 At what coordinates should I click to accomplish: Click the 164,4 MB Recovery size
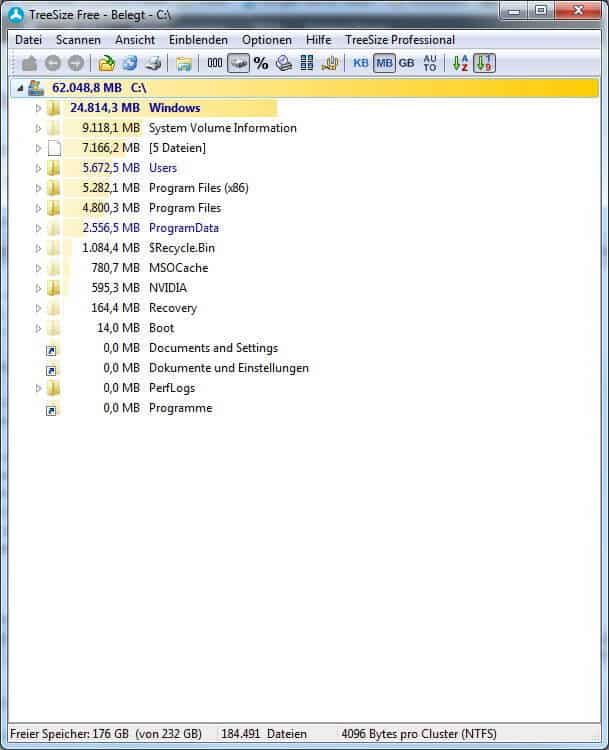115,308
